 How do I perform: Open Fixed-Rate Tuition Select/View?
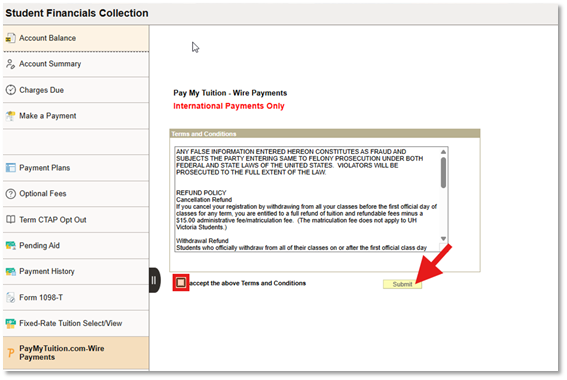click(x=76, y=323)
